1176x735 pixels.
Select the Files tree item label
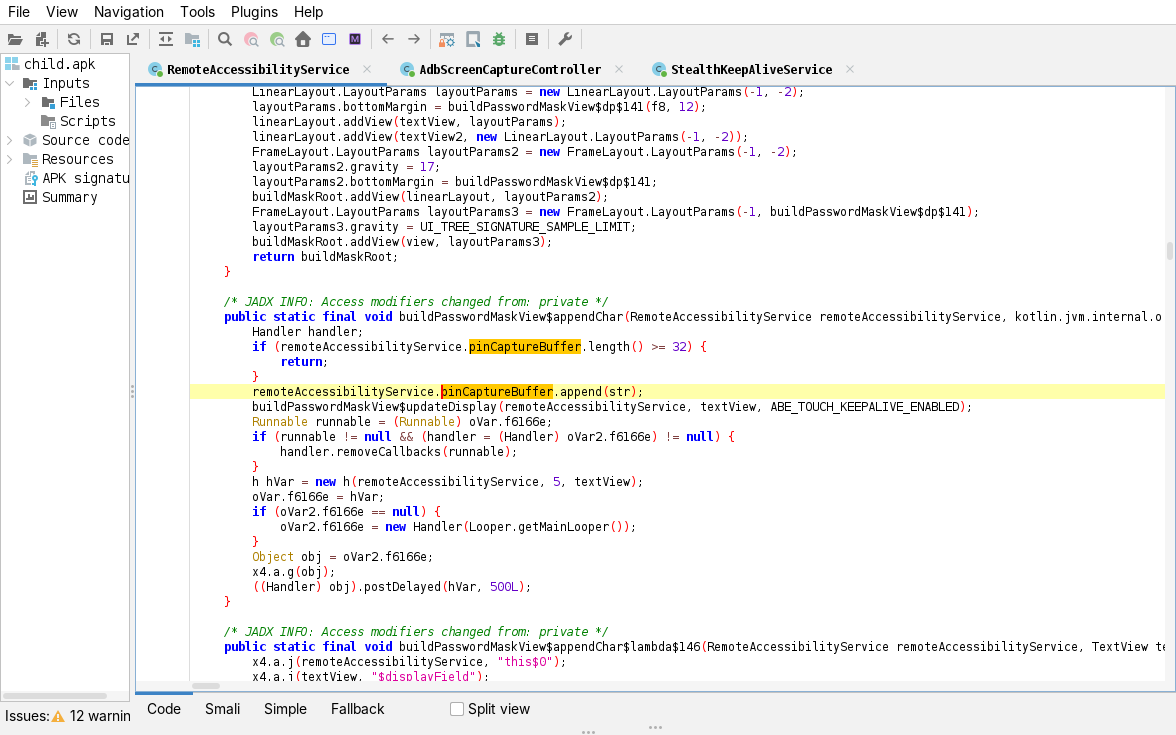click(80, 102)
